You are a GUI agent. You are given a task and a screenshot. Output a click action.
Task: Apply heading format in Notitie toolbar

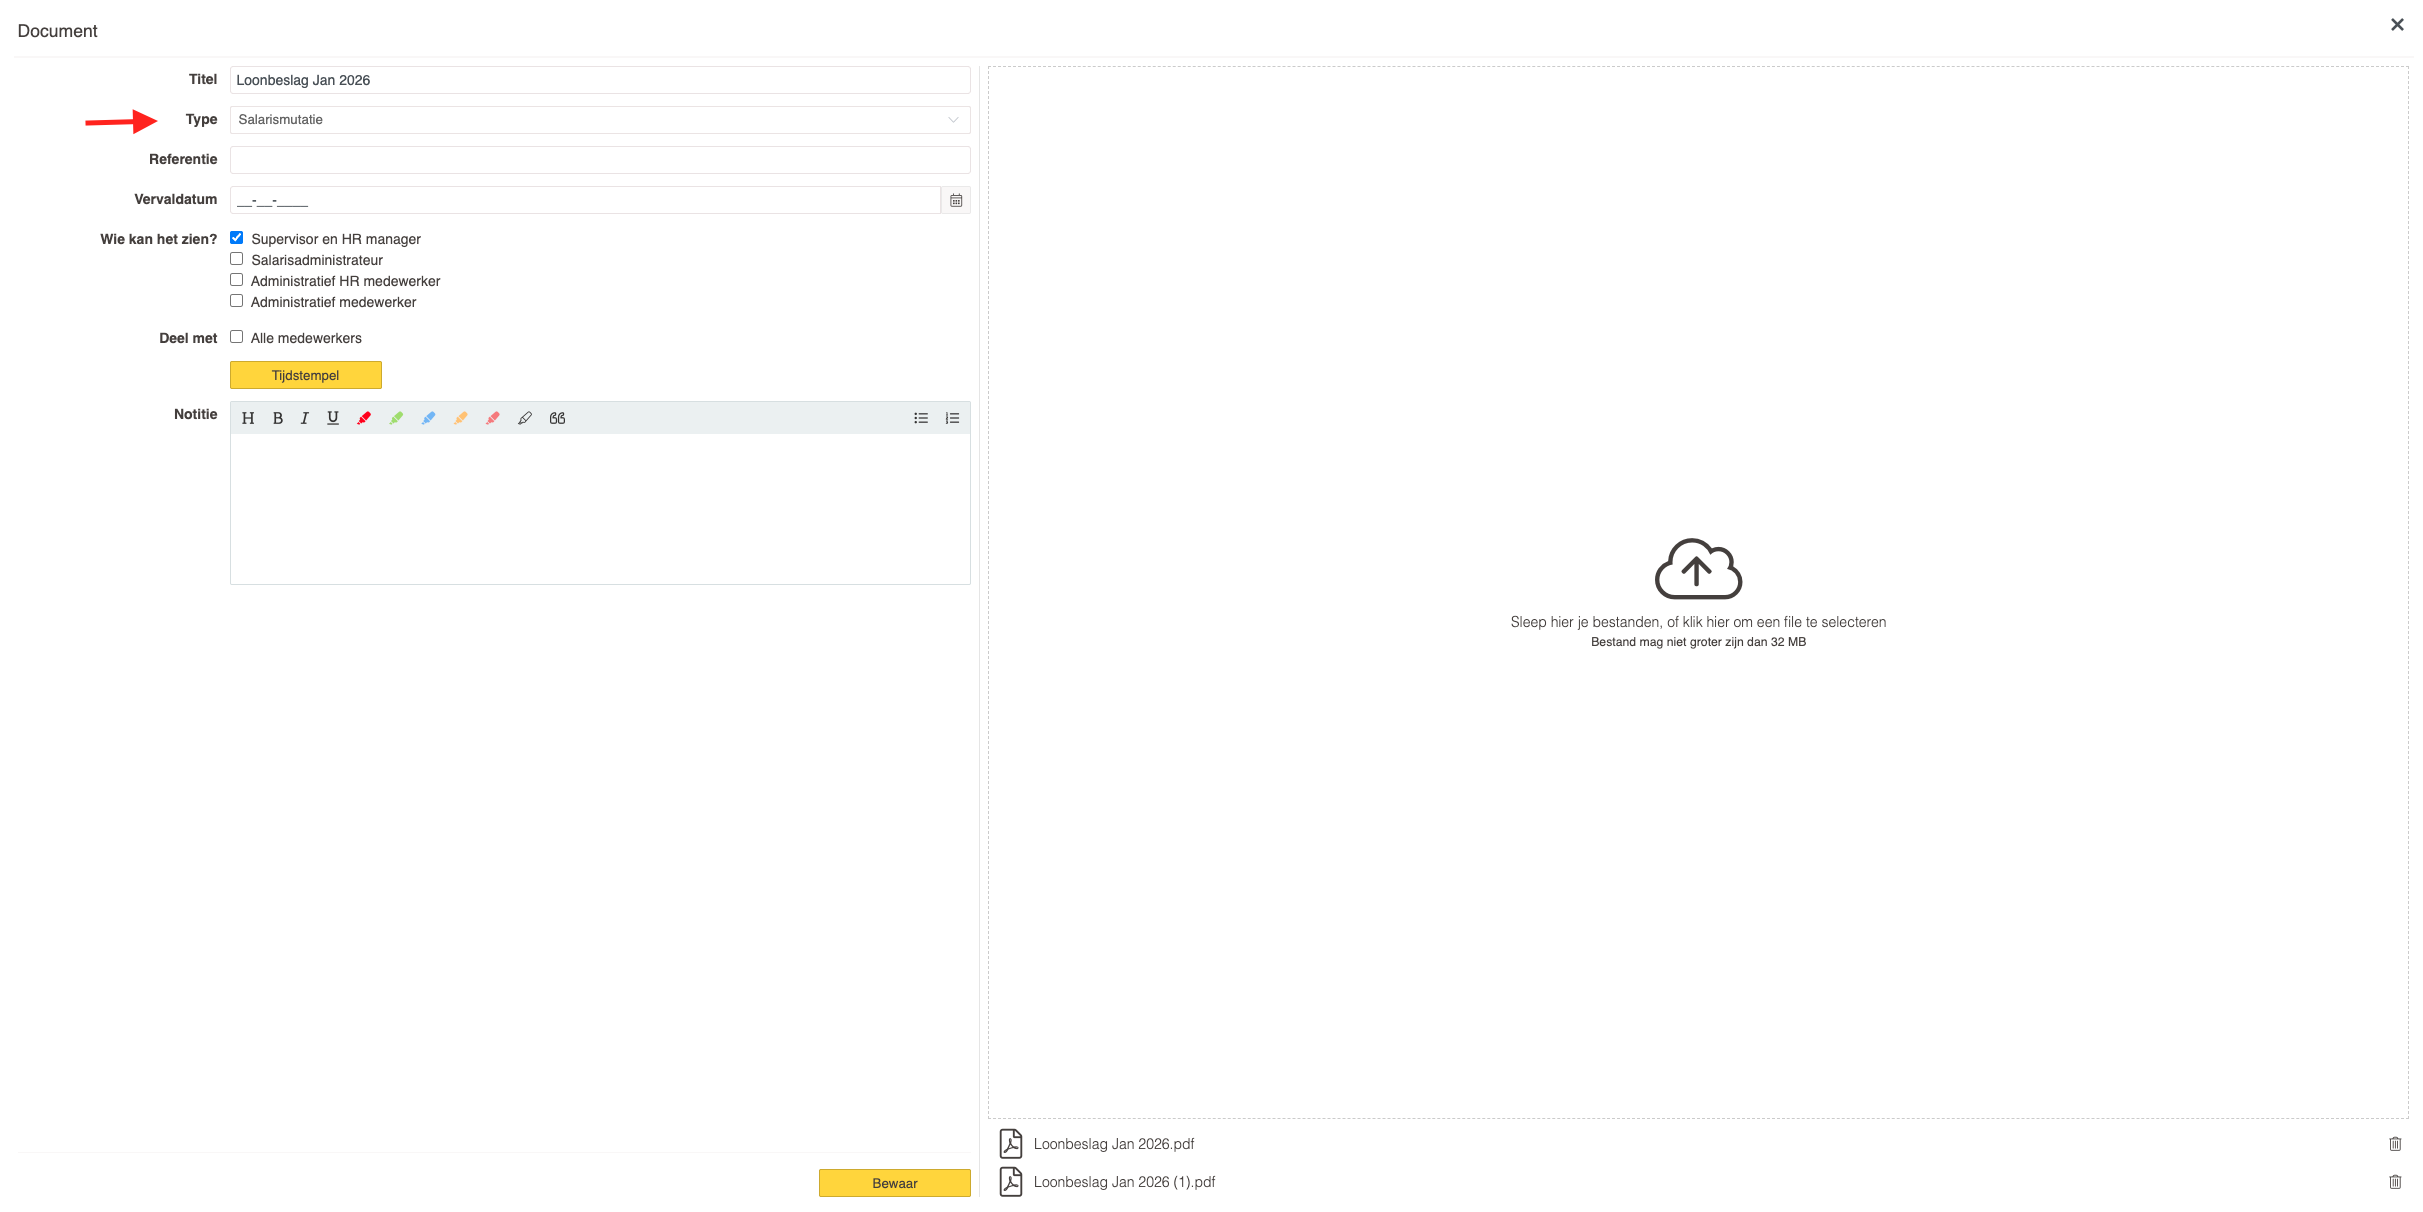point(248,418)
